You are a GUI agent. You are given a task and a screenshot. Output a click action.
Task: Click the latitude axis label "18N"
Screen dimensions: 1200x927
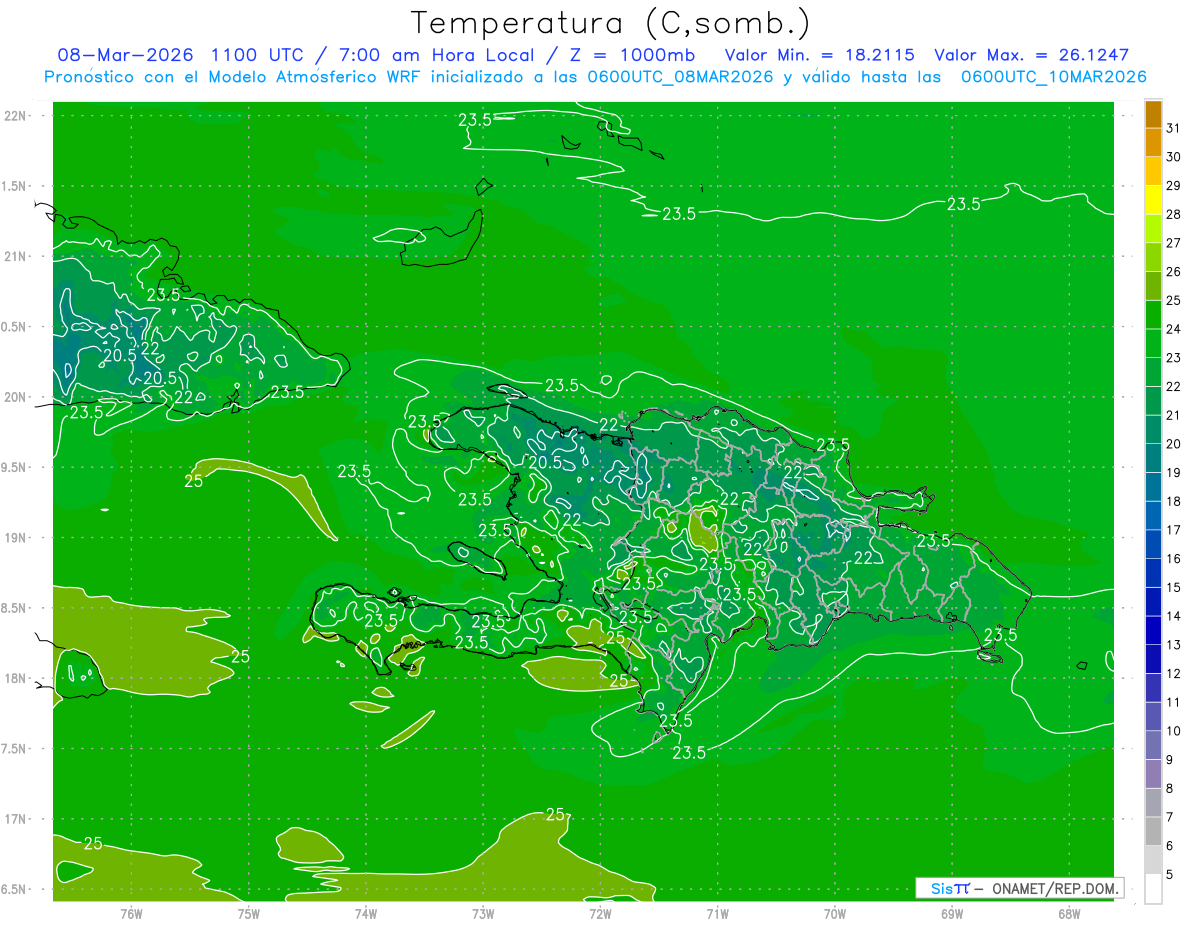(16, 679)
